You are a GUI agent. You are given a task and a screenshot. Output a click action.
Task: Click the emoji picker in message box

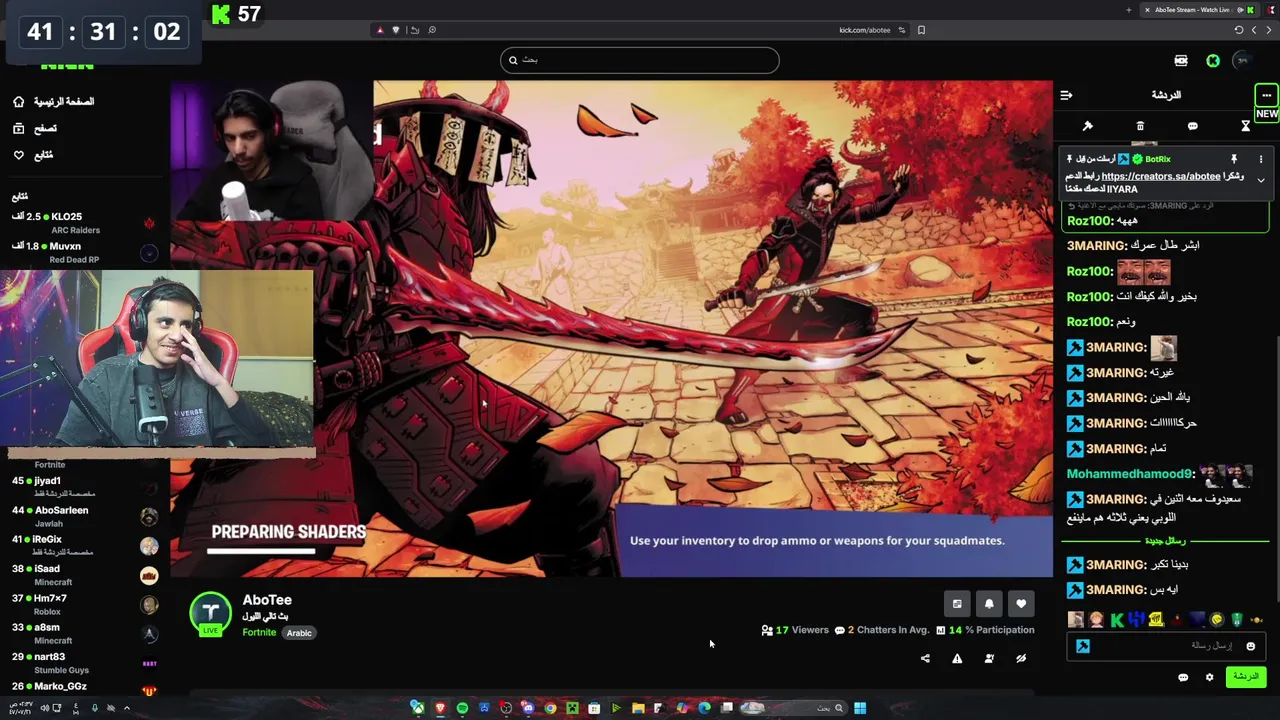(1250, 646)
